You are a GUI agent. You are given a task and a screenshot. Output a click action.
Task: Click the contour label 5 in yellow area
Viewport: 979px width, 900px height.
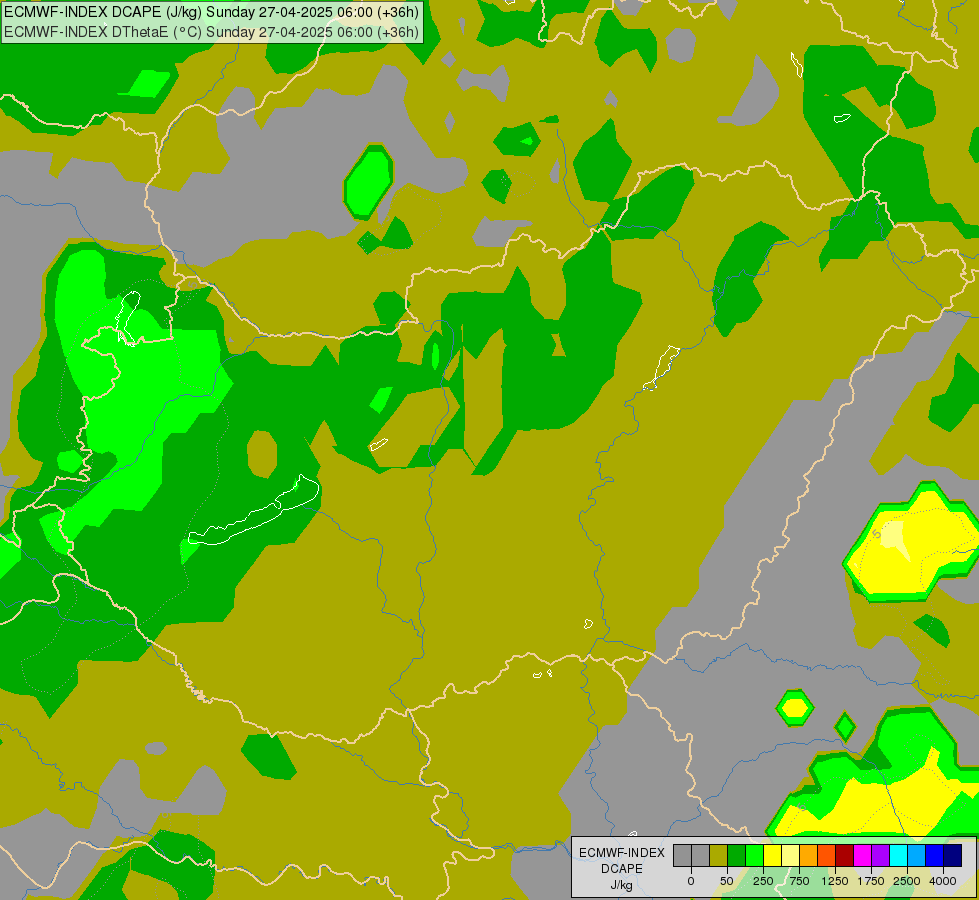pos(877,534)
